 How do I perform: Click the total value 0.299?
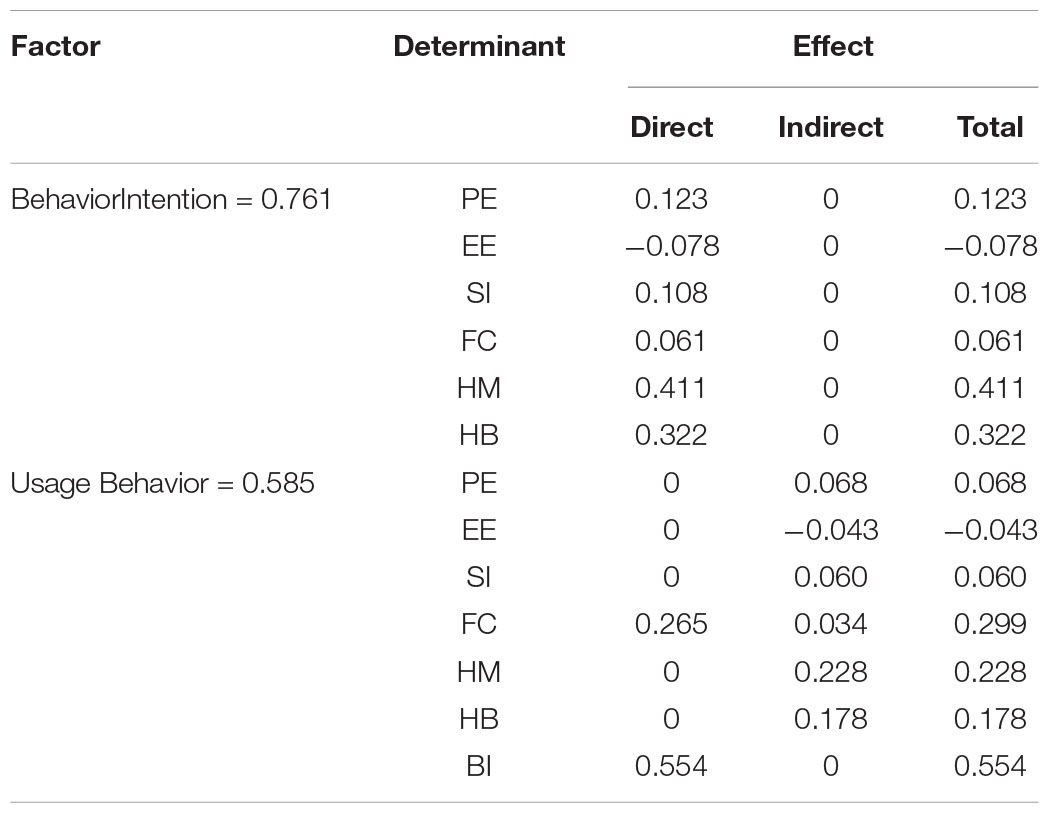990,625
